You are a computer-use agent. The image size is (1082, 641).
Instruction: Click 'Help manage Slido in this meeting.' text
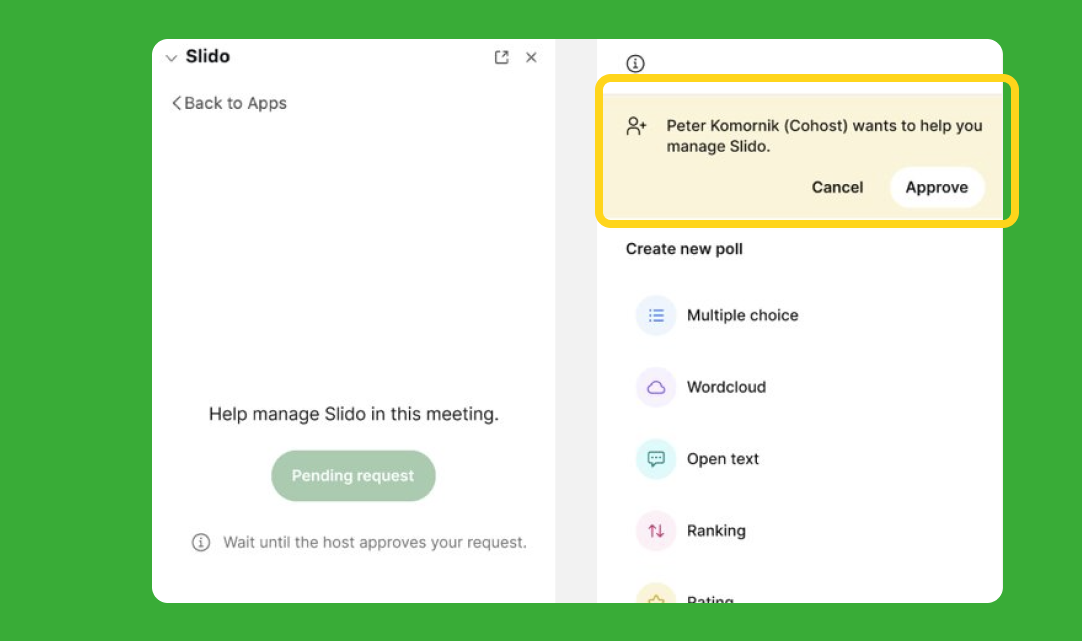click(353, 414)
